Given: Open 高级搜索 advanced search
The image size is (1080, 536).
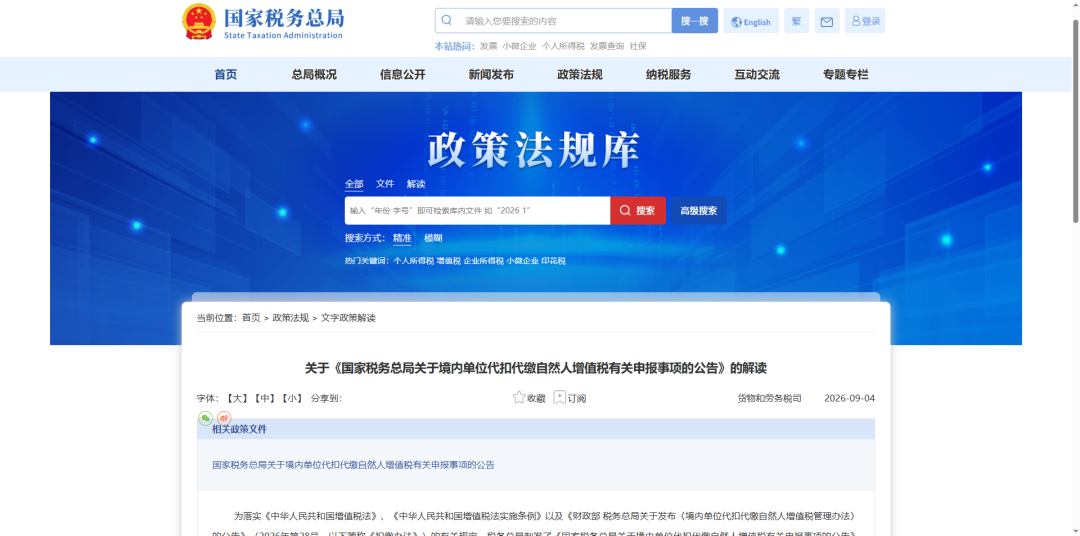Looking at the screenshot, I should tap(698, 211).
